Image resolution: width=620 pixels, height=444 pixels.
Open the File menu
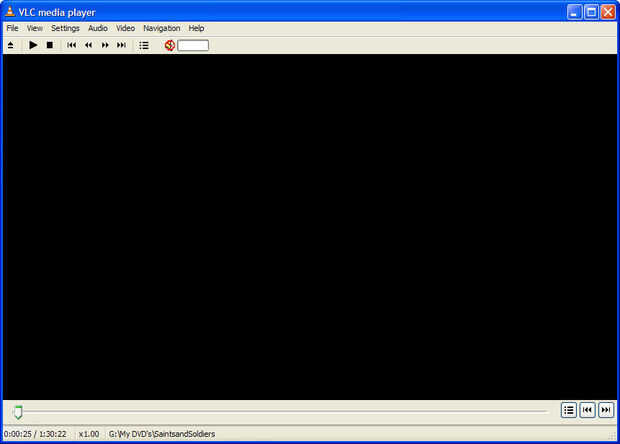(x=12, y=28)
